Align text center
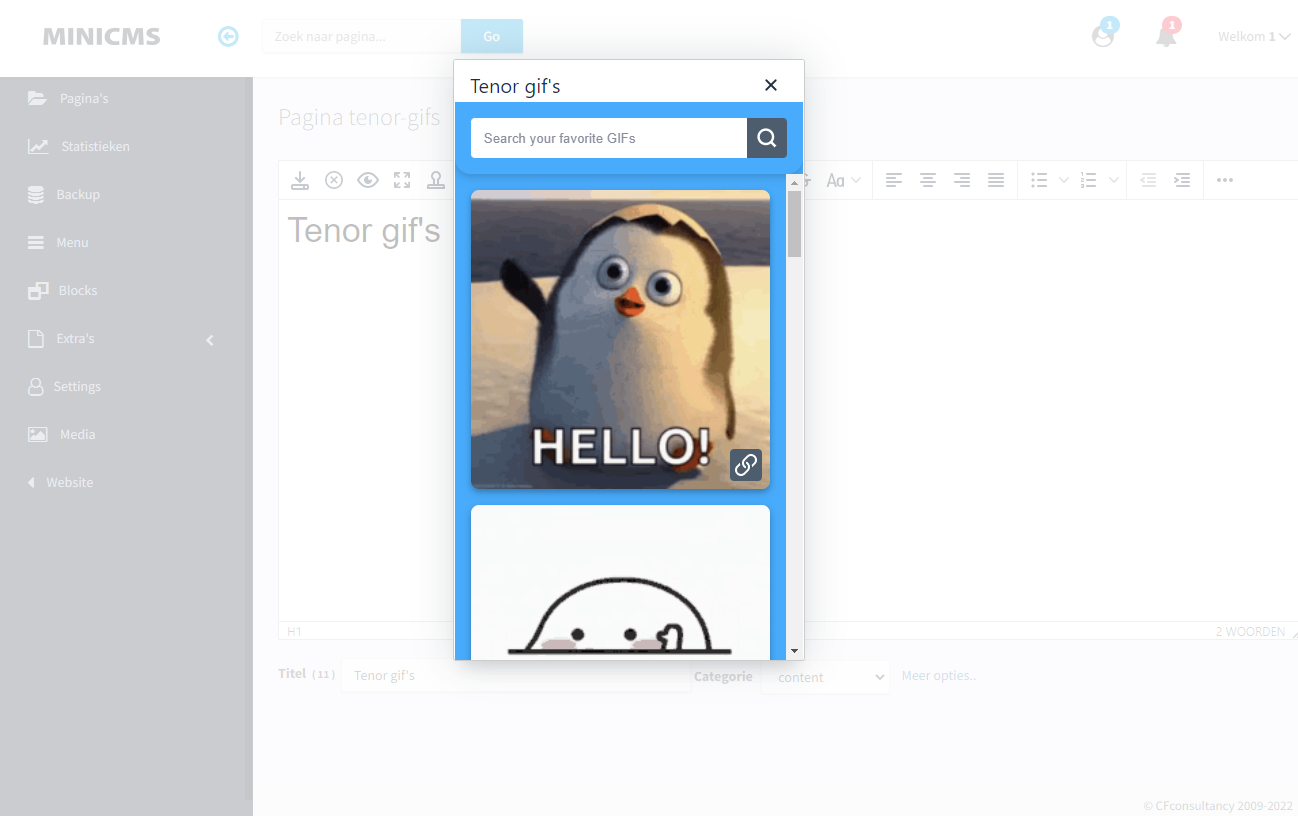Screen dimensions: 1298x816 [x=928, y=180]
